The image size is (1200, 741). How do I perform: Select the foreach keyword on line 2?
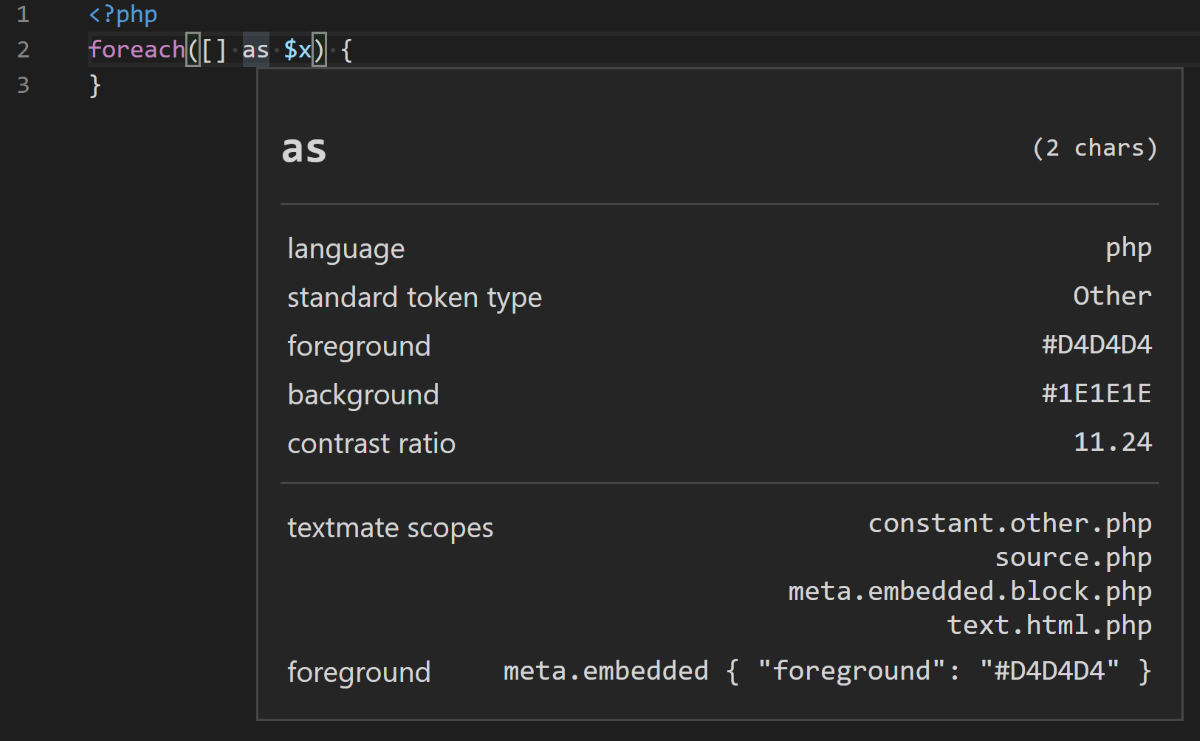coord(136,49)
